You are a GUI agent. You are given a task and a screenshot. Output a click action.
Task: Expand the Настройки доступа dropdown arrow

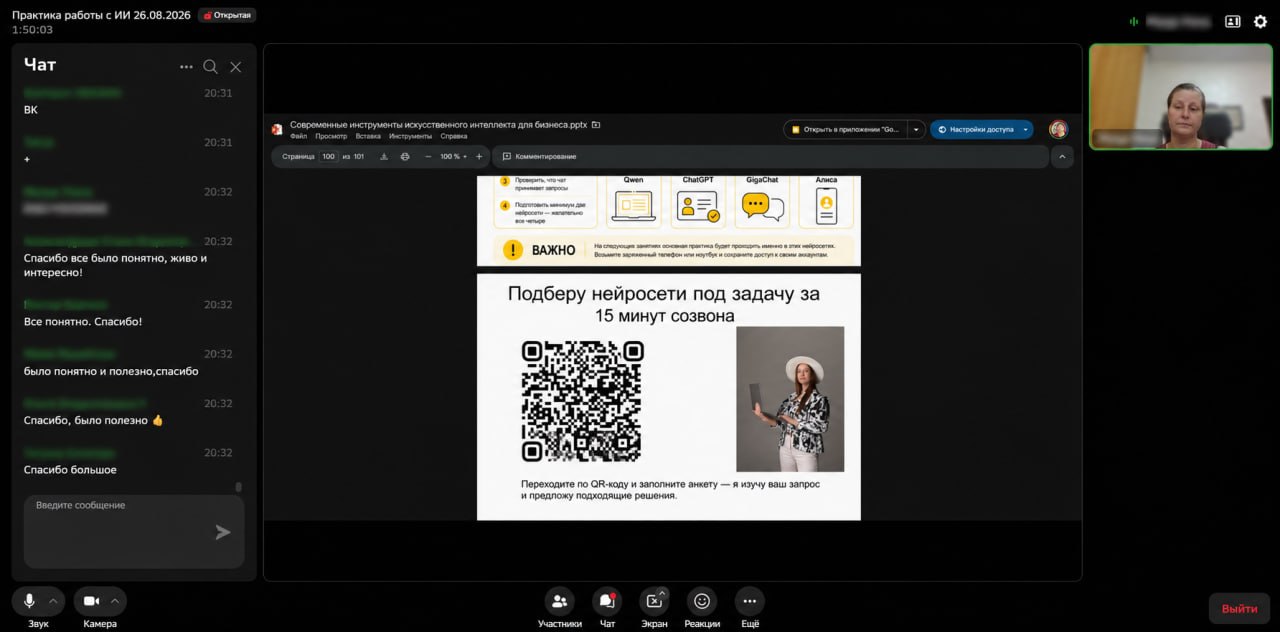point(1026,129)
